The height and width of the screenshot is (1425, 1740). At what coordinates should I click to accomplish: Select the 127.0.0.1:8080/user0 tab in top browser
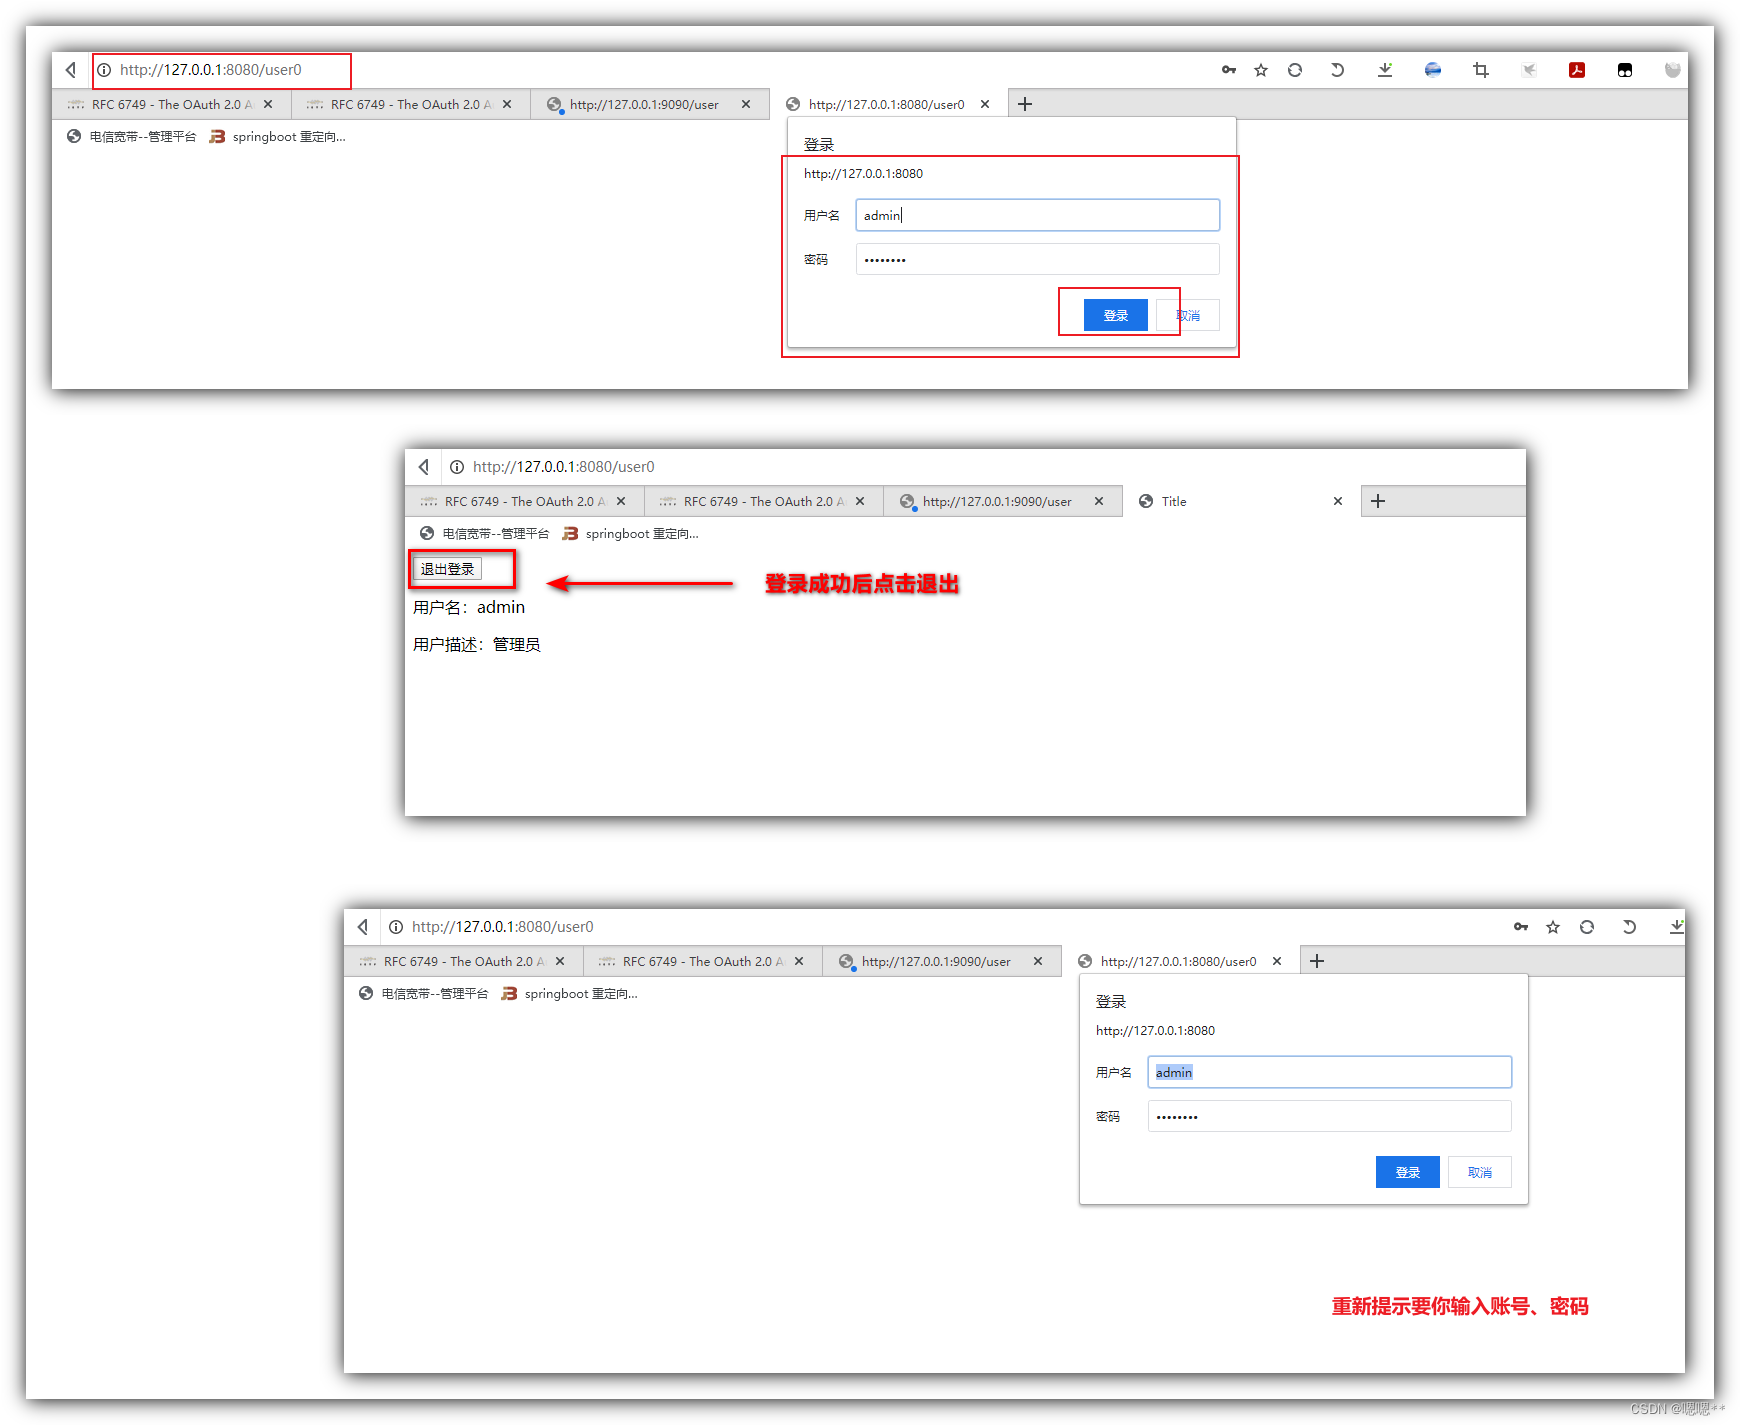pyautogui.click(x=888, y=104)
